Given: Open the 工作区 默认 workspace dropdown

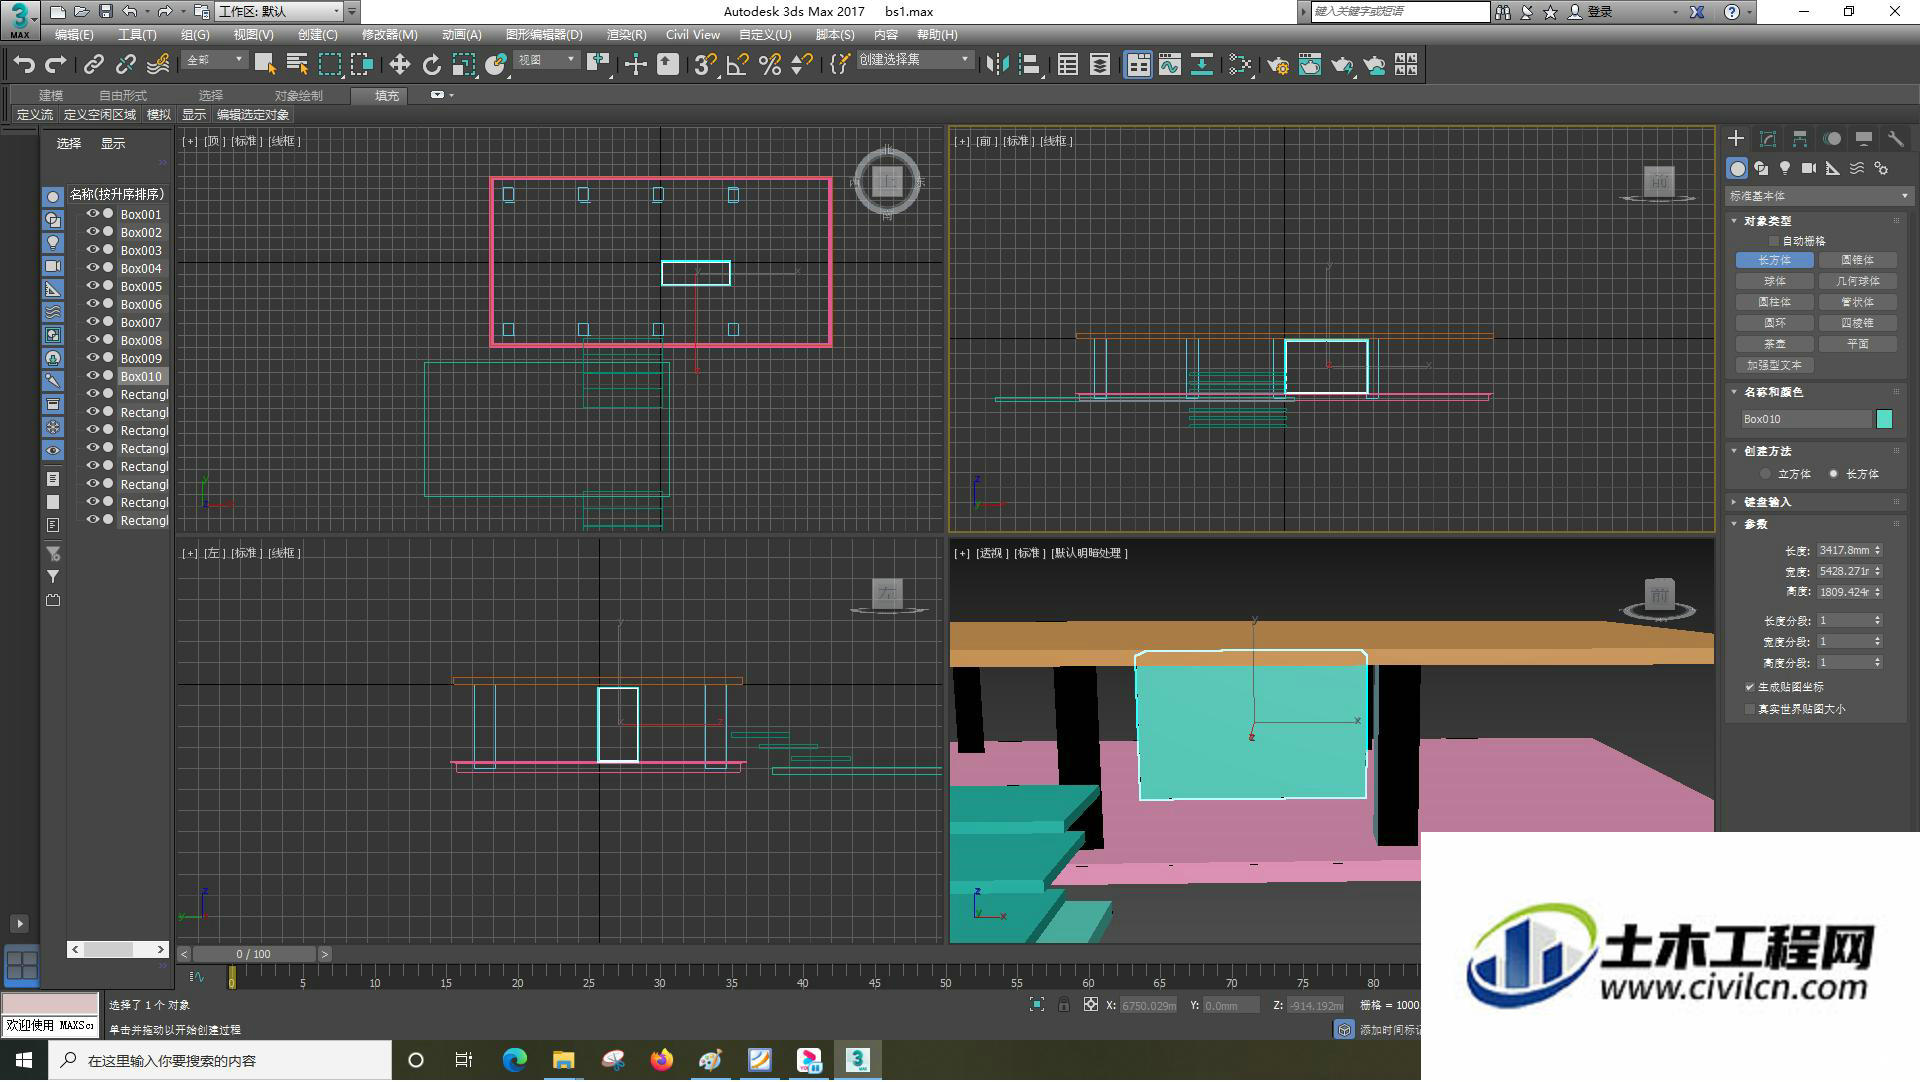Looking at the screenshot, I should coord(279,12).
